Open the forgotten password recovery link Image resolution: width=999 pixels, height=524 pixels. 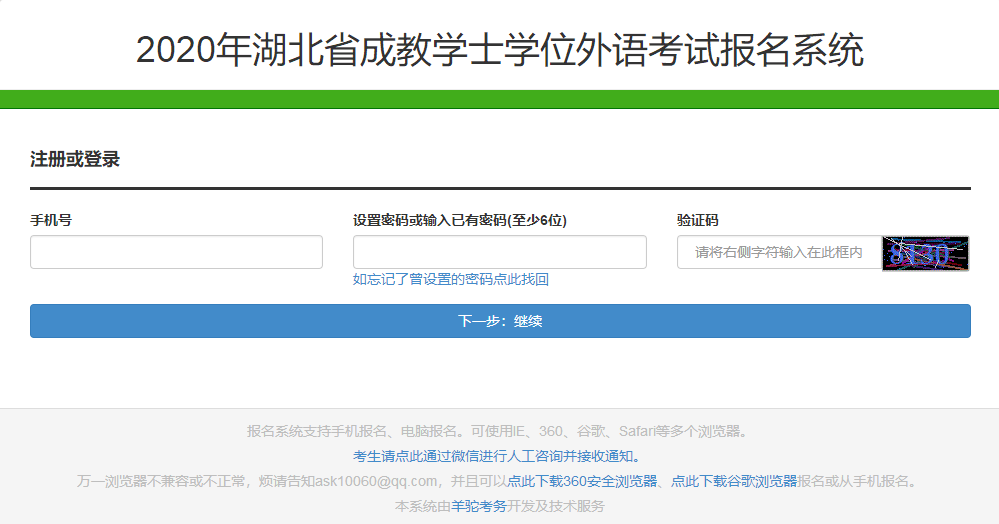coord(450,280)
